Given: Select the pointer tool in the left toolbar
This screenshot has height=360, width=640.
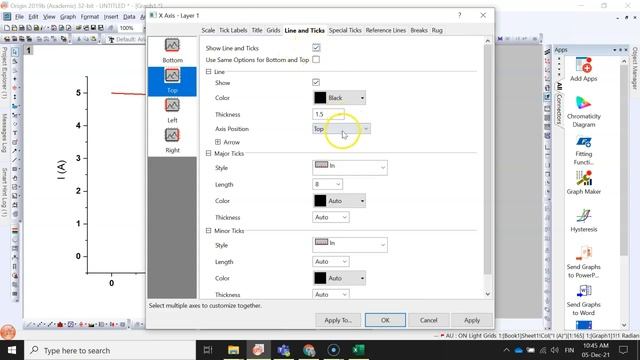Looking at the screenshot, I should (x=15, y=52).
